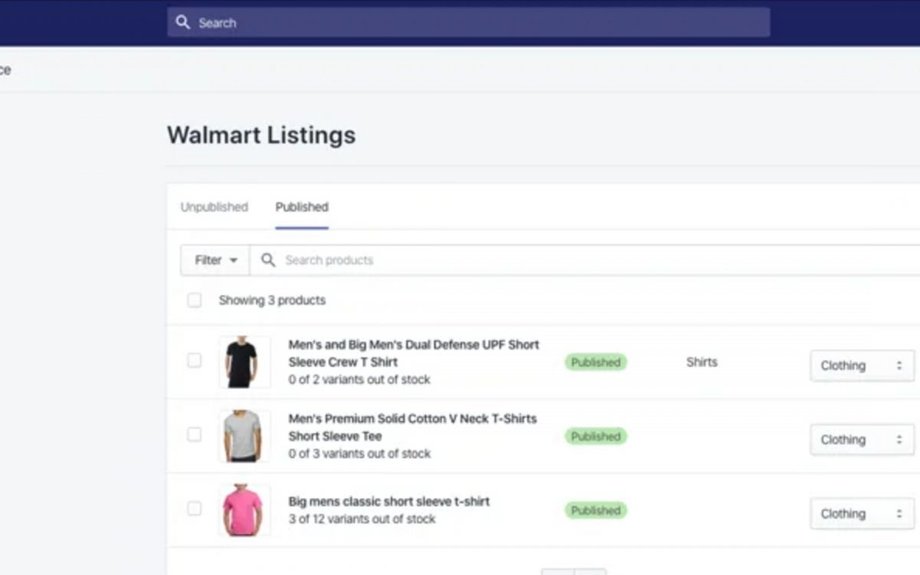
Task: Tick the select-all checkbox next to Showing 3 products
Action: click(x=194, y=300)
